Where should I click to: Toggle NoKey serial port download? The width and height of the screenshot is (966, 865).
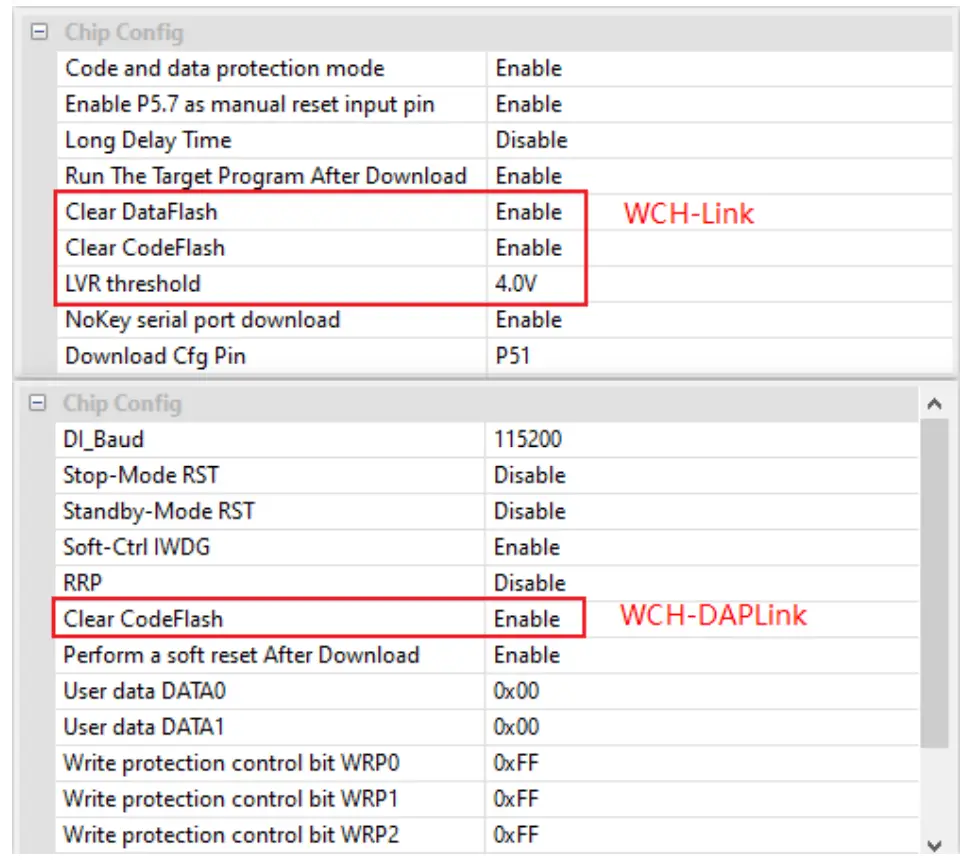click(x=540, y=320)
